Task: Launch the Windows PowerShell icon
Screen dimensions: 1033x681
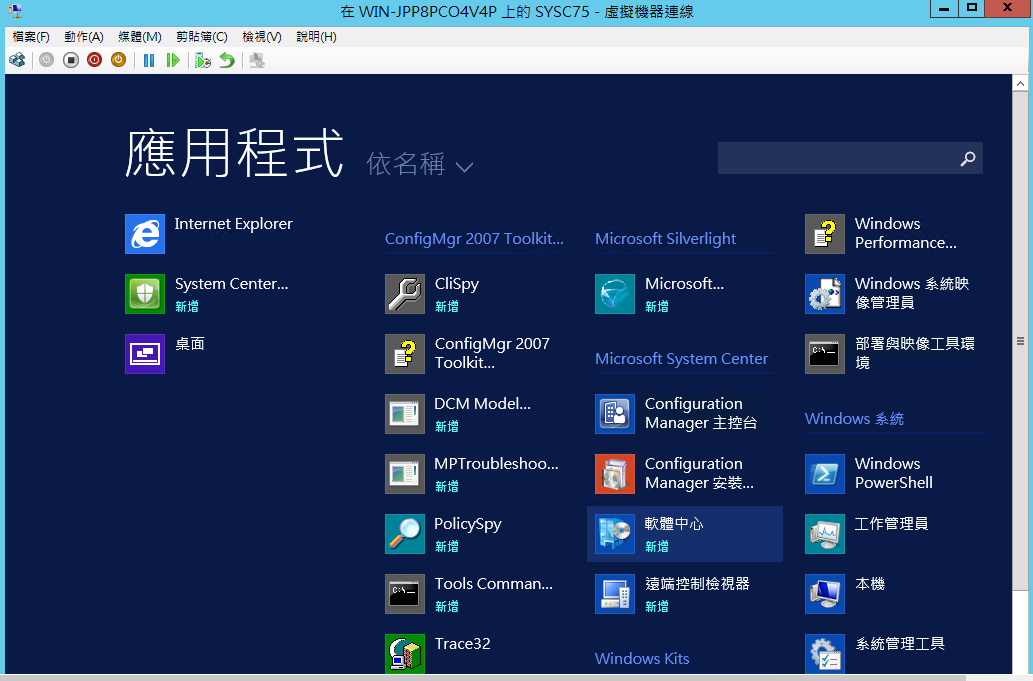Action: [x=825, y=474]
